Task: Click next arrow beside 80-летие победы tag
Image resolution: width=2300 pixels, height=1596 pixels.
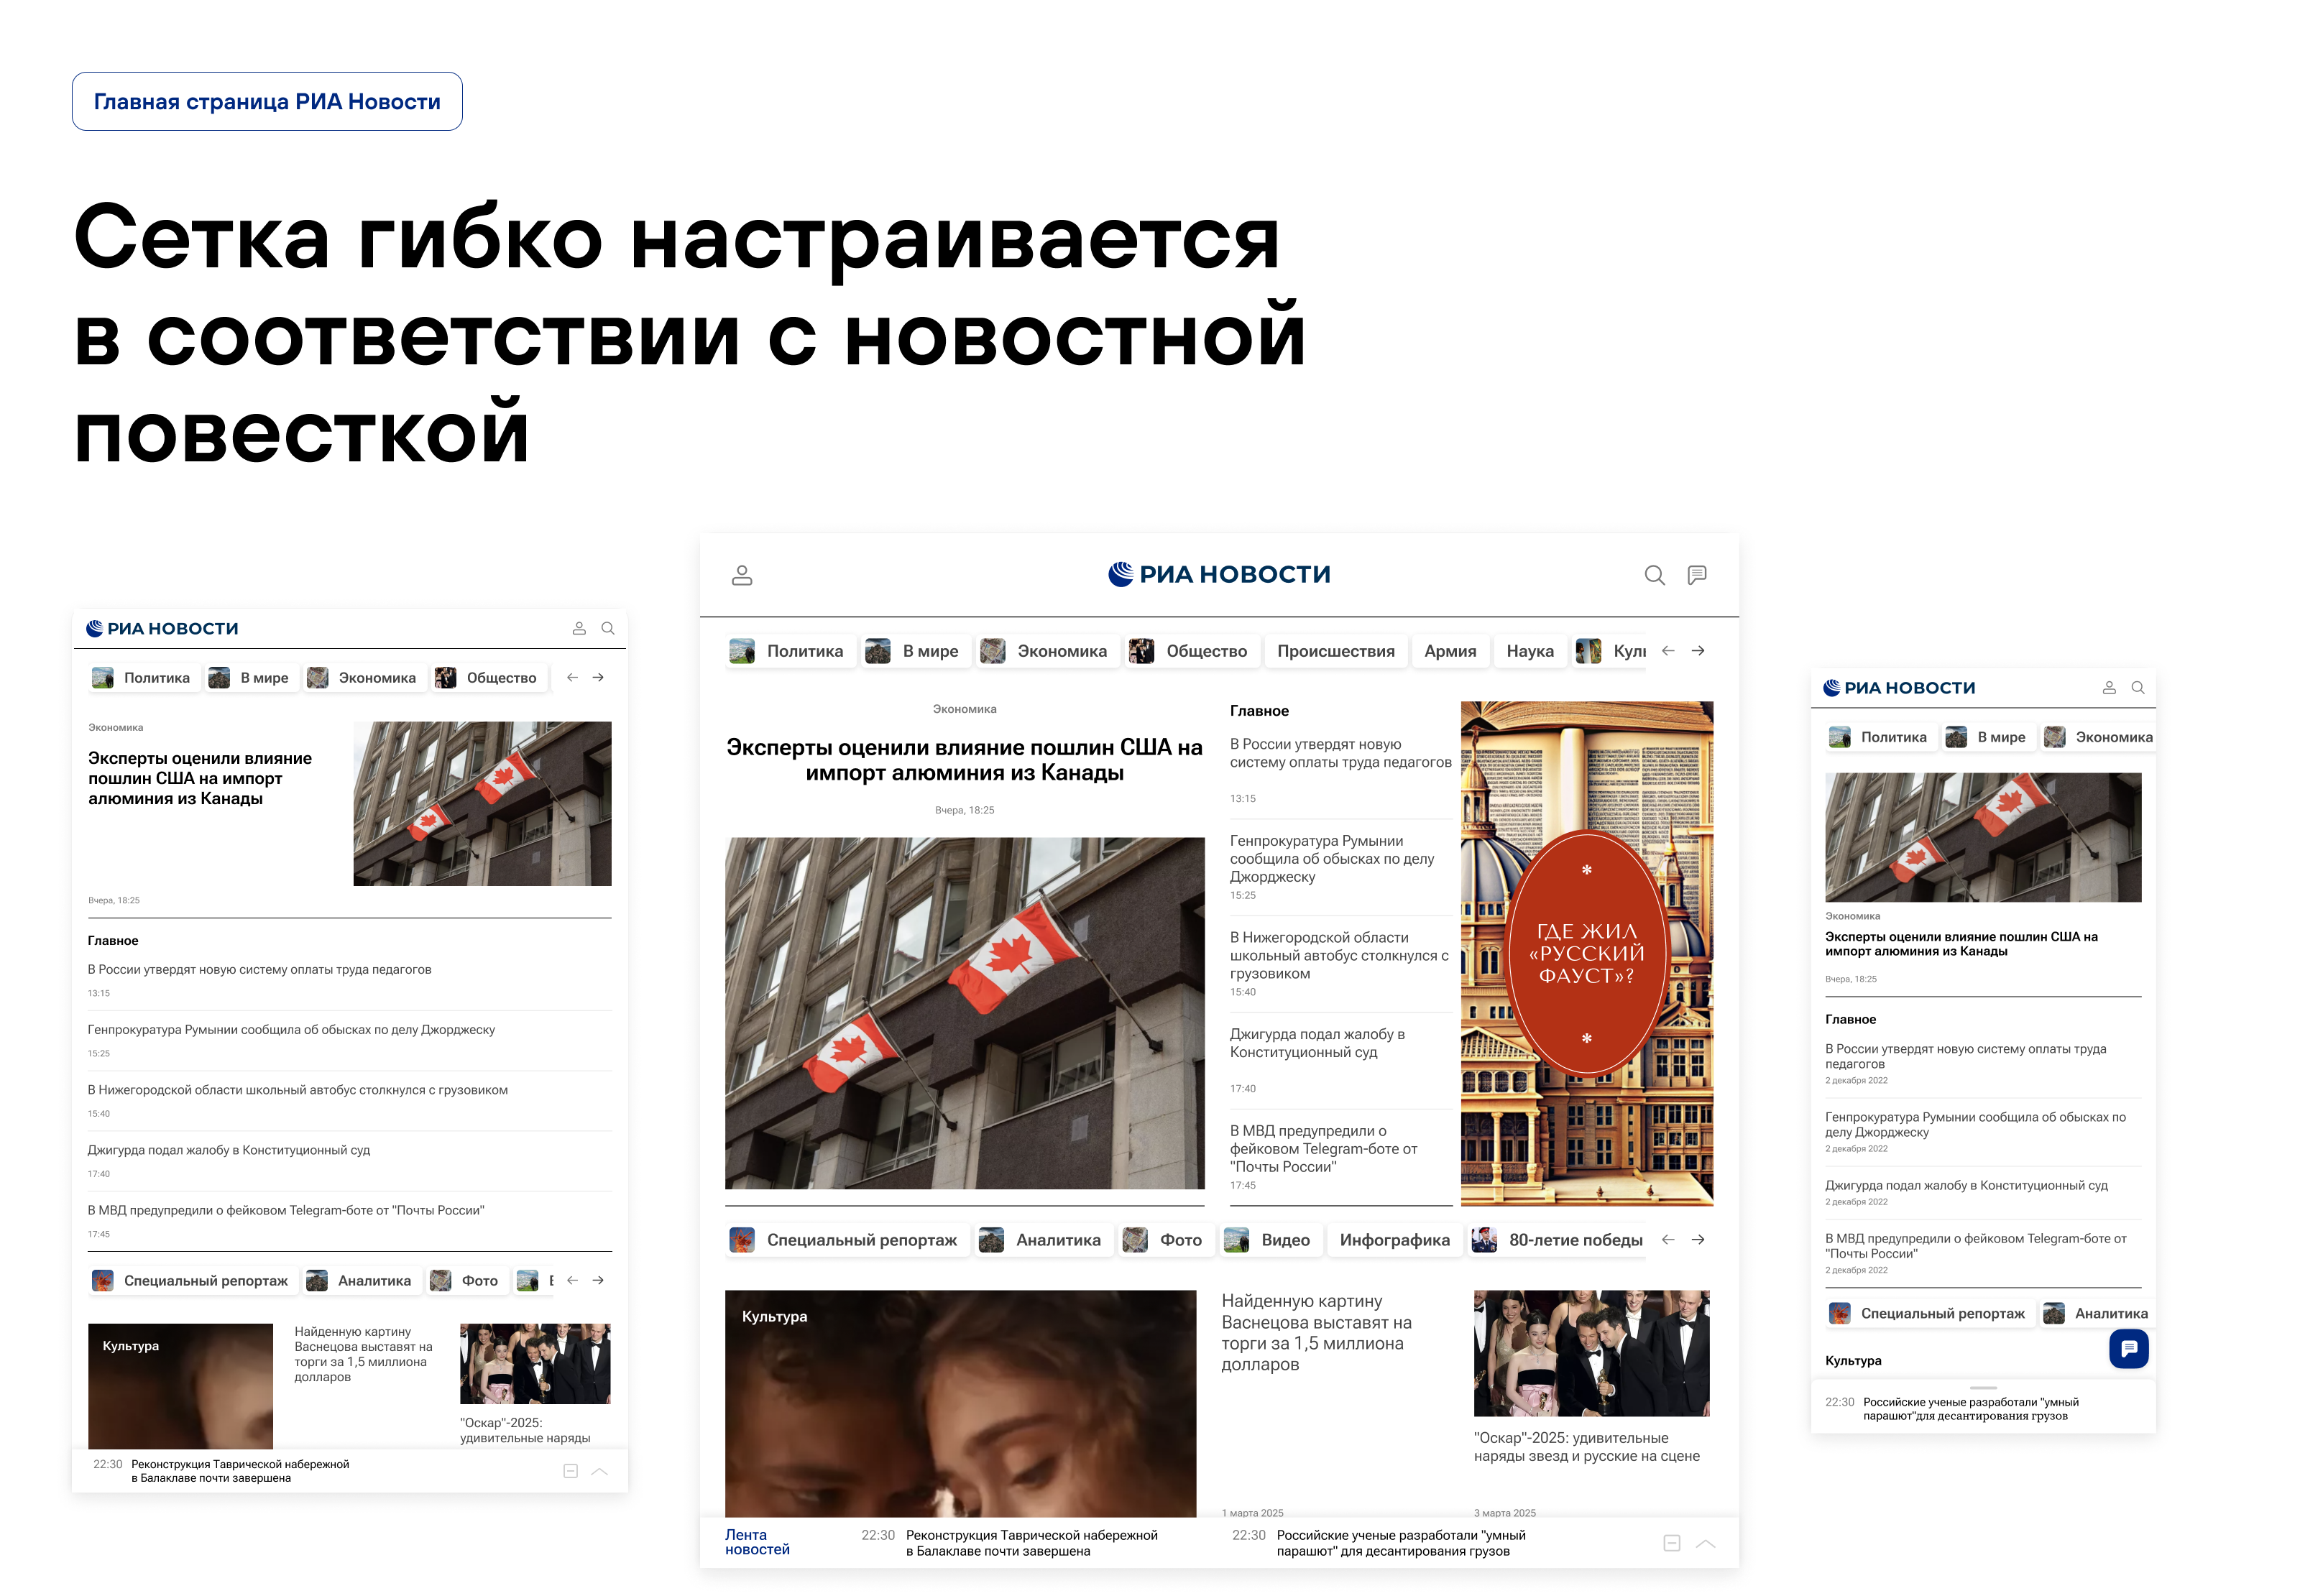Action: (x=1698, y=1240)
